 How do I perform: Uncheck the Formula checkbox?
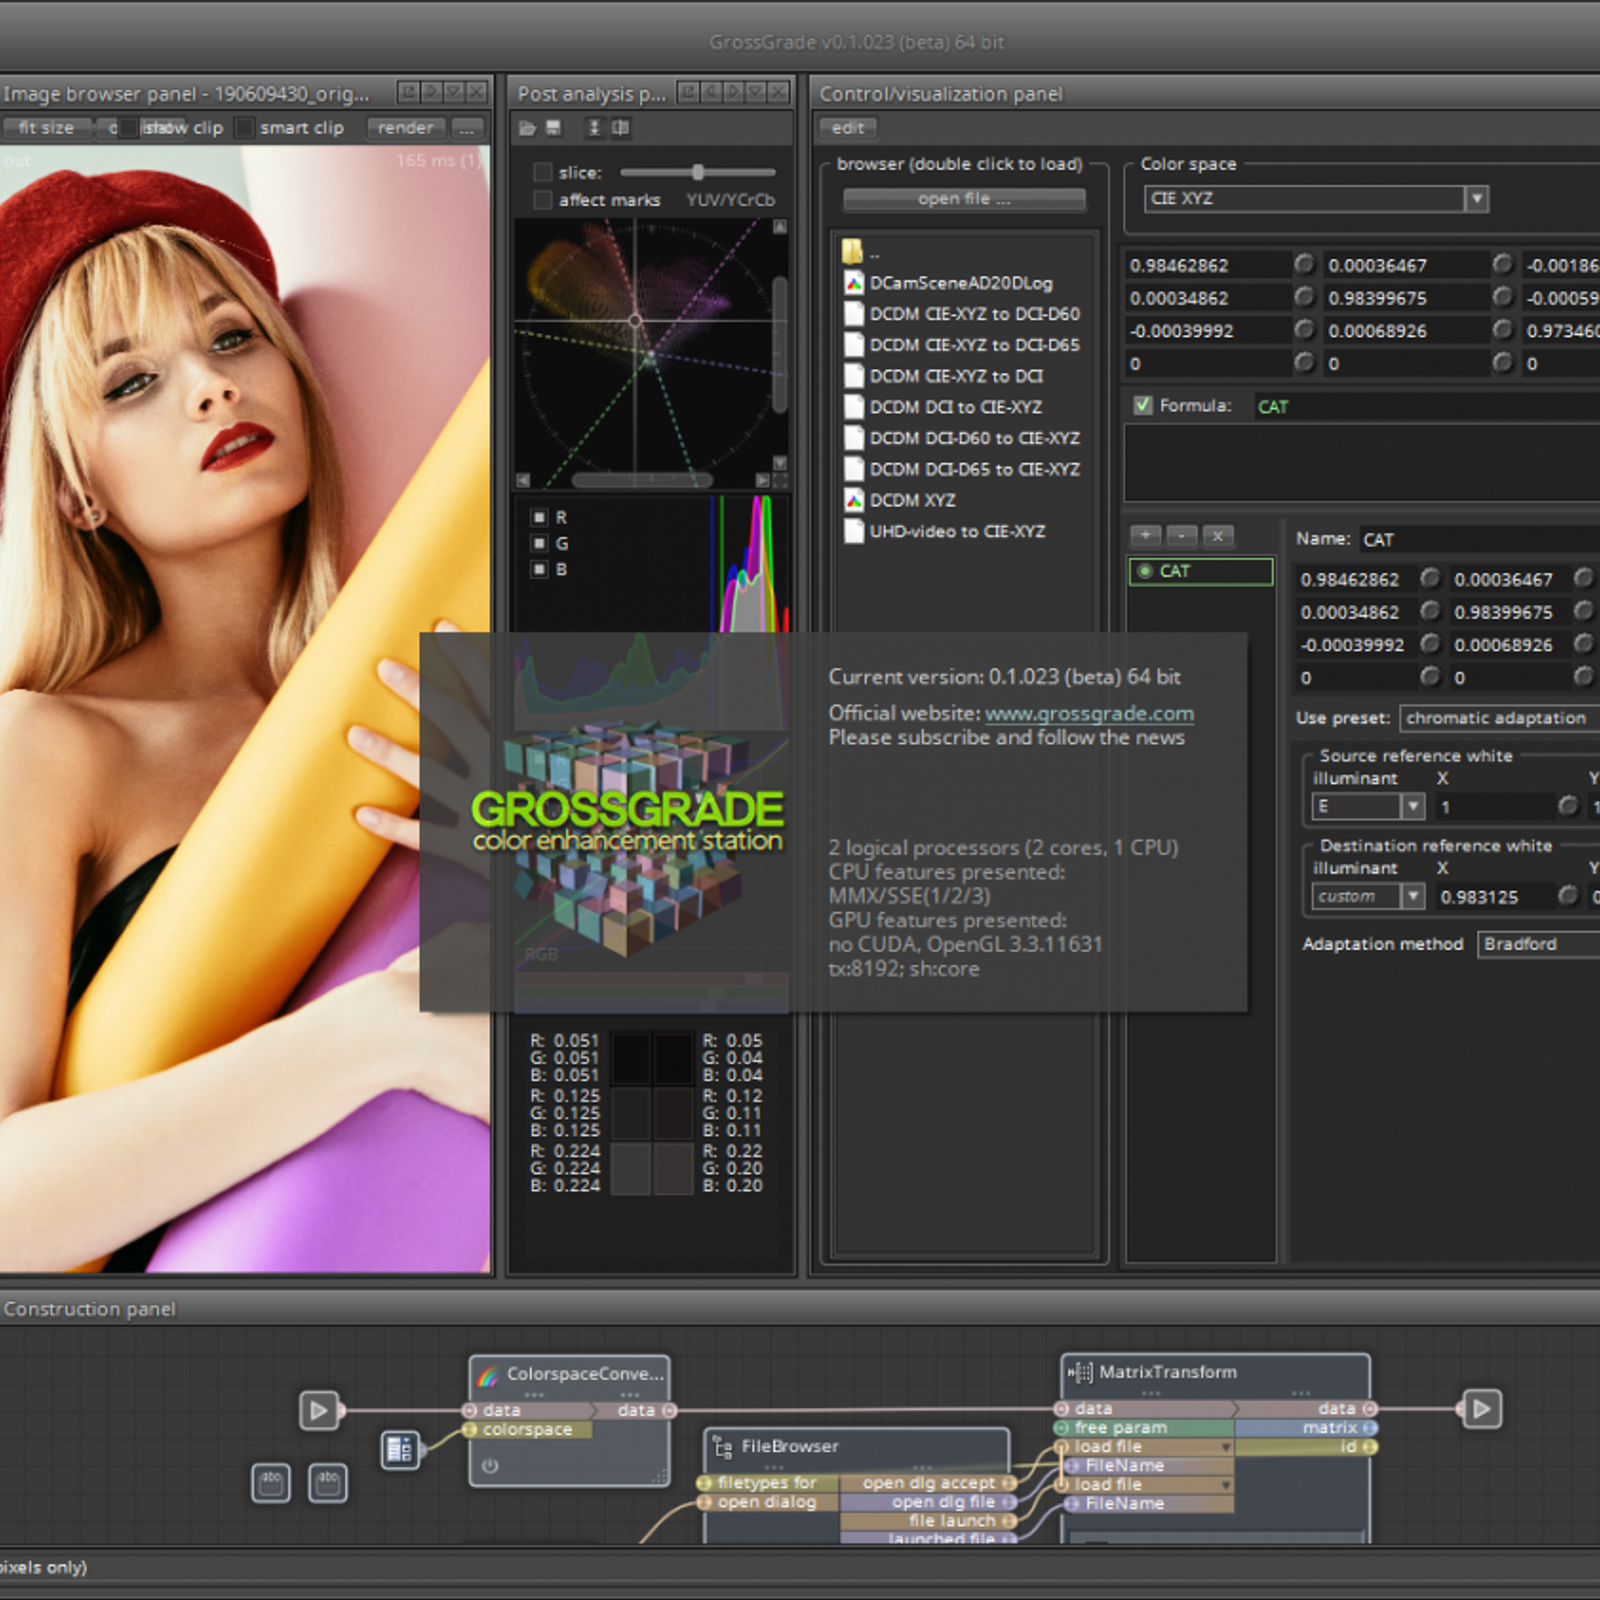click(x=1142, y=405)
